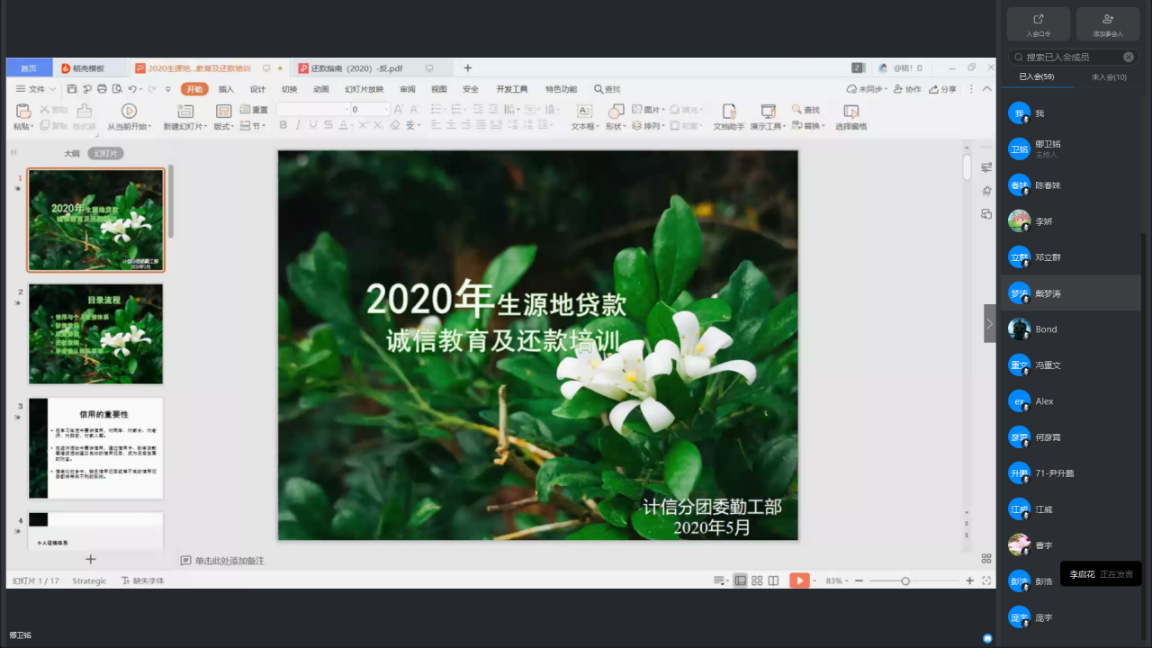This screenshot has width=1152, height=648.
Task: Click the 从当前开始 play icon
Action: (129, 111)
